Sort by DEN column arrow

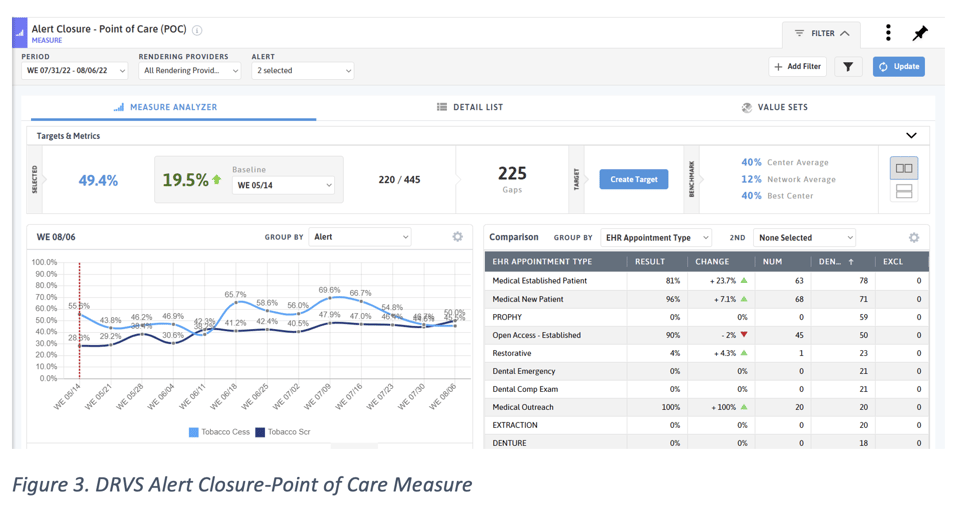point(850,261)
